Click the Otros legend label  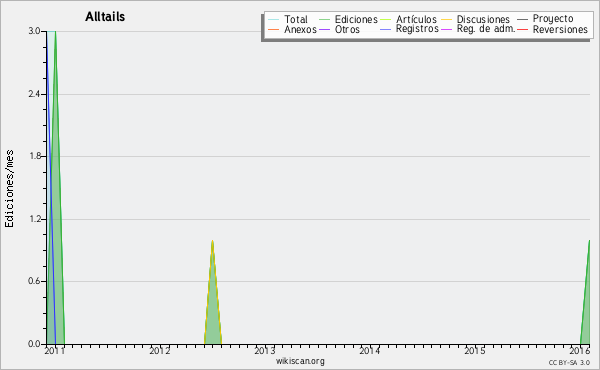tap(347, 29)
